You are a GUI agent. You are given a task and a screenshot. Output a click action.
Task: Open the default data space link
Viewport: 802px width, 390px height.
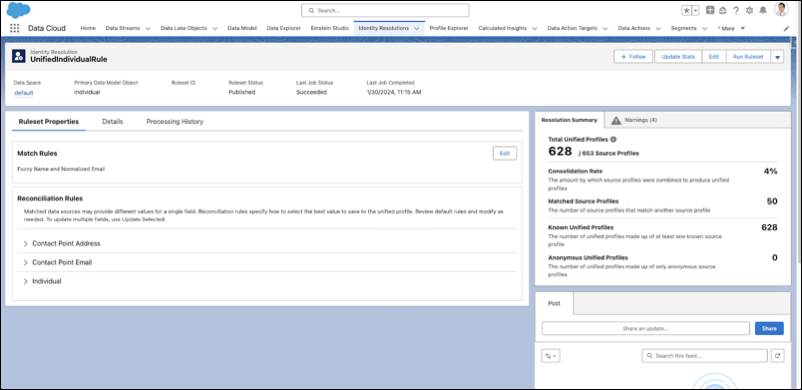[24, 93]
